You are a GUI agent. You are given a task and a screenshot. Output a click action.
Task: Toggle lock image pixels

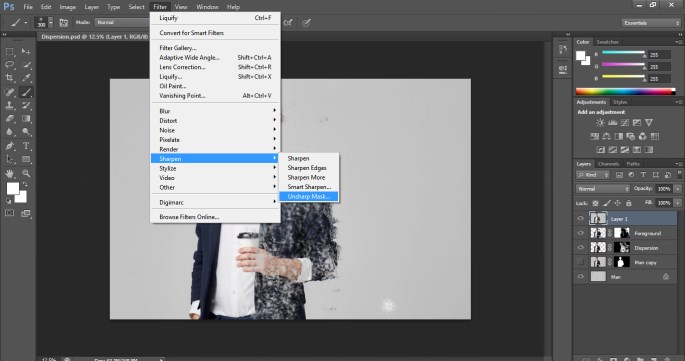(606, 203)
